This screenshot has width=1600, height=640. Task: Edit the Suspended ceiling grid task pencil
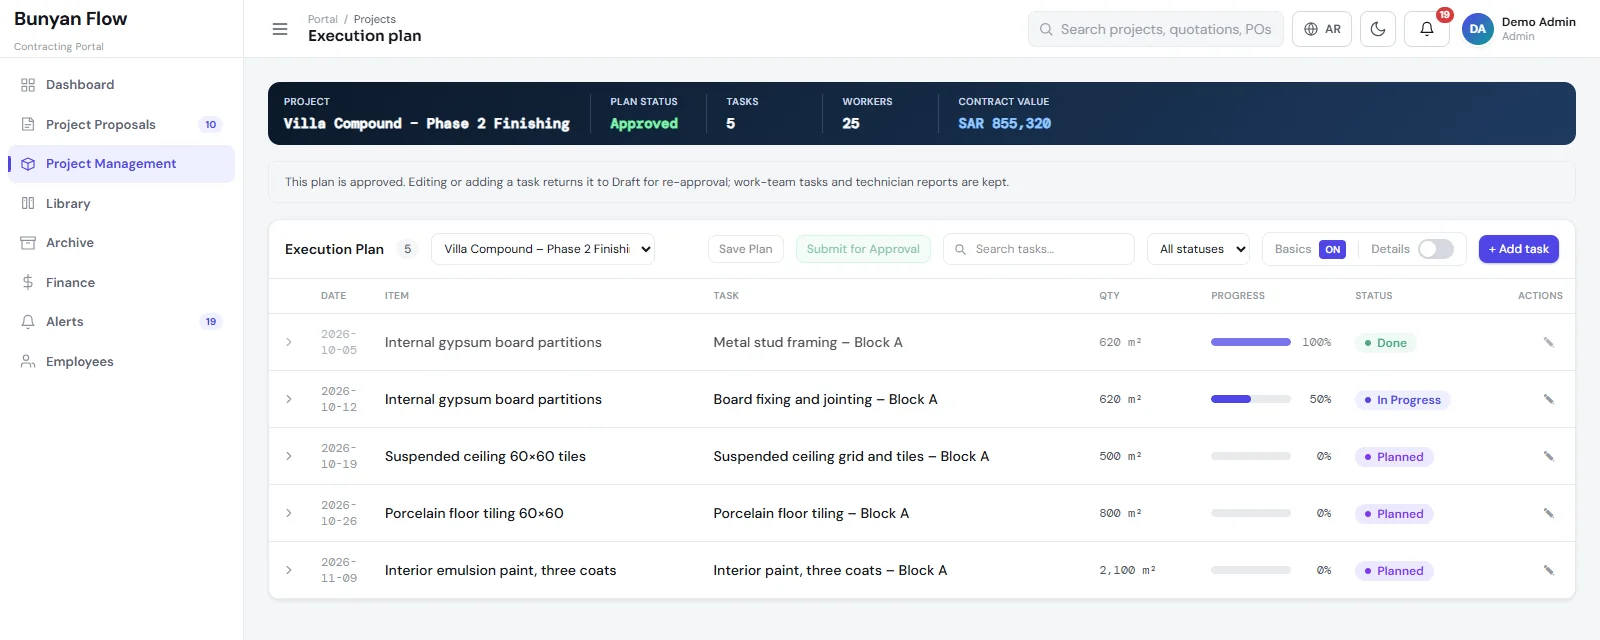tap(1548, 456)
